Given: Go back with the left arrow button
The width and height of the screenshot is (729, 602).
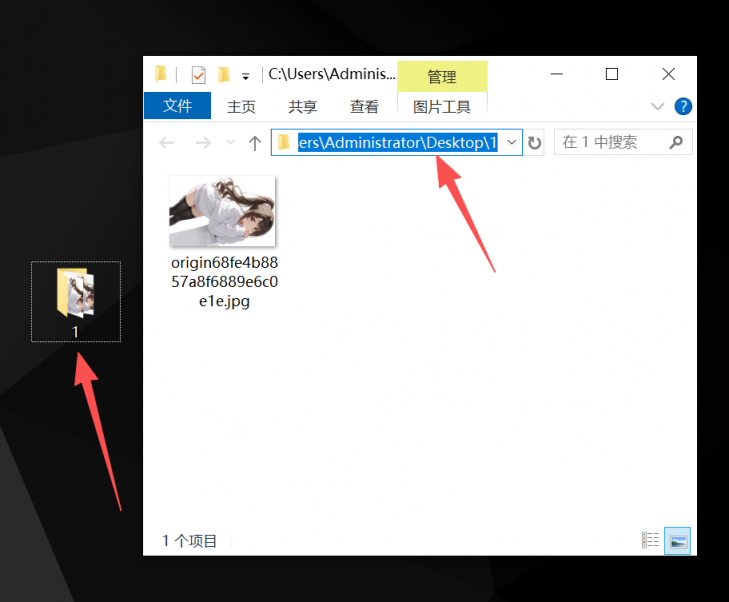Looking at the screenshot, I should point(167,143).
